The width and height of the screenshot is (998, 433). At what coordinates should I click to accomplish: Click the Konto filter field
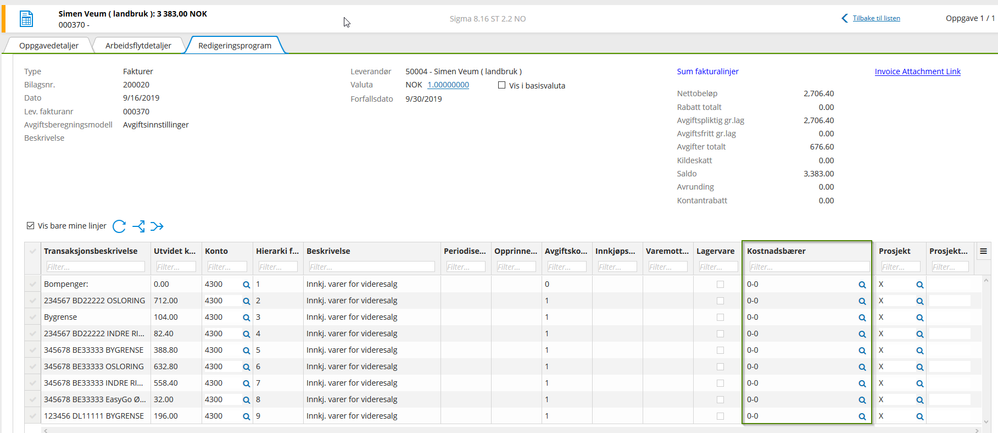pyautogui.click(x=227, y=267)
